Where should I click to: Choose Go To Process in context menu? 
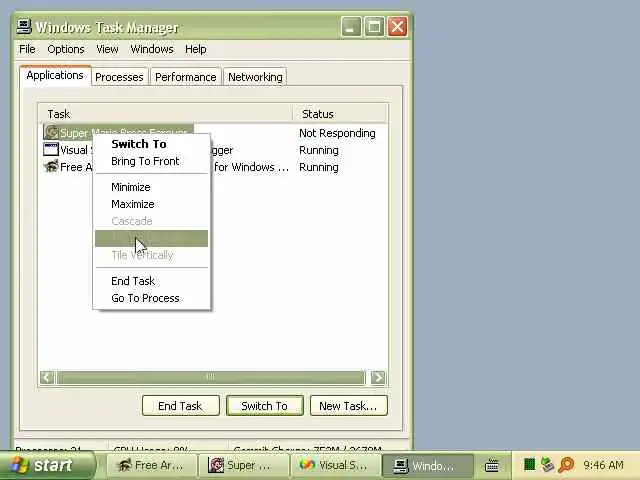(x=151, y=298)
